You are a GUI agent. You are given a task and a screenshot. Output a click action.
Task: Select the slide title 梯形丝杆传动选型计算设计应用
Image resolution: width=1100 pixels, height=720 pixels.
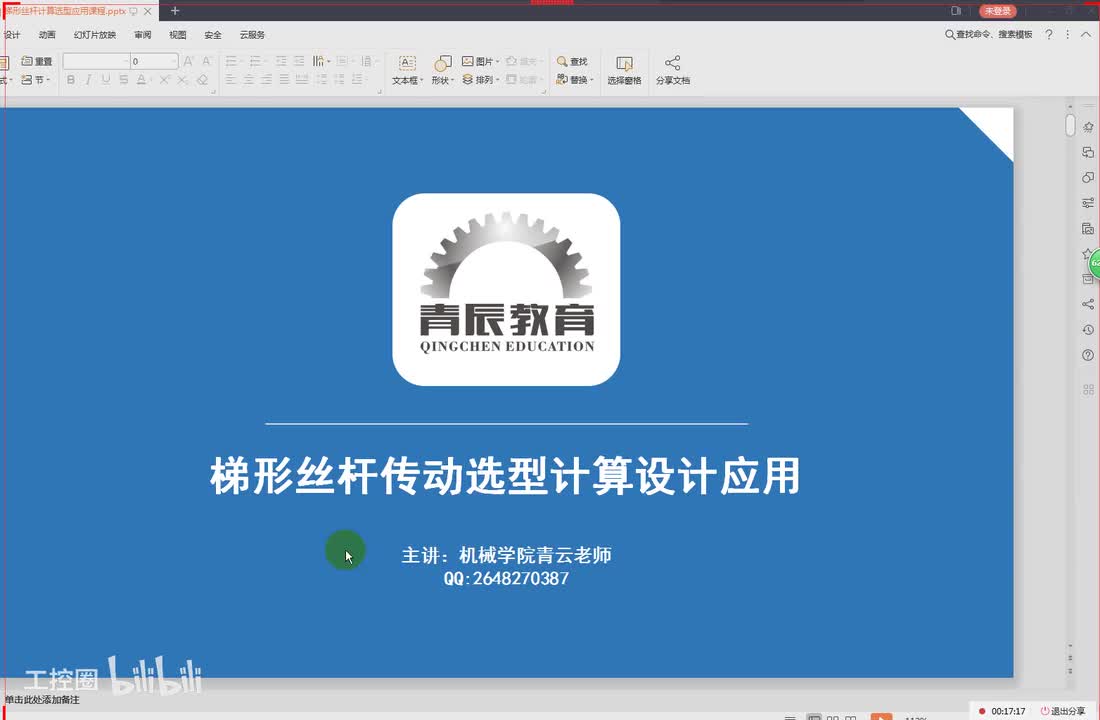tap(505, 476)
